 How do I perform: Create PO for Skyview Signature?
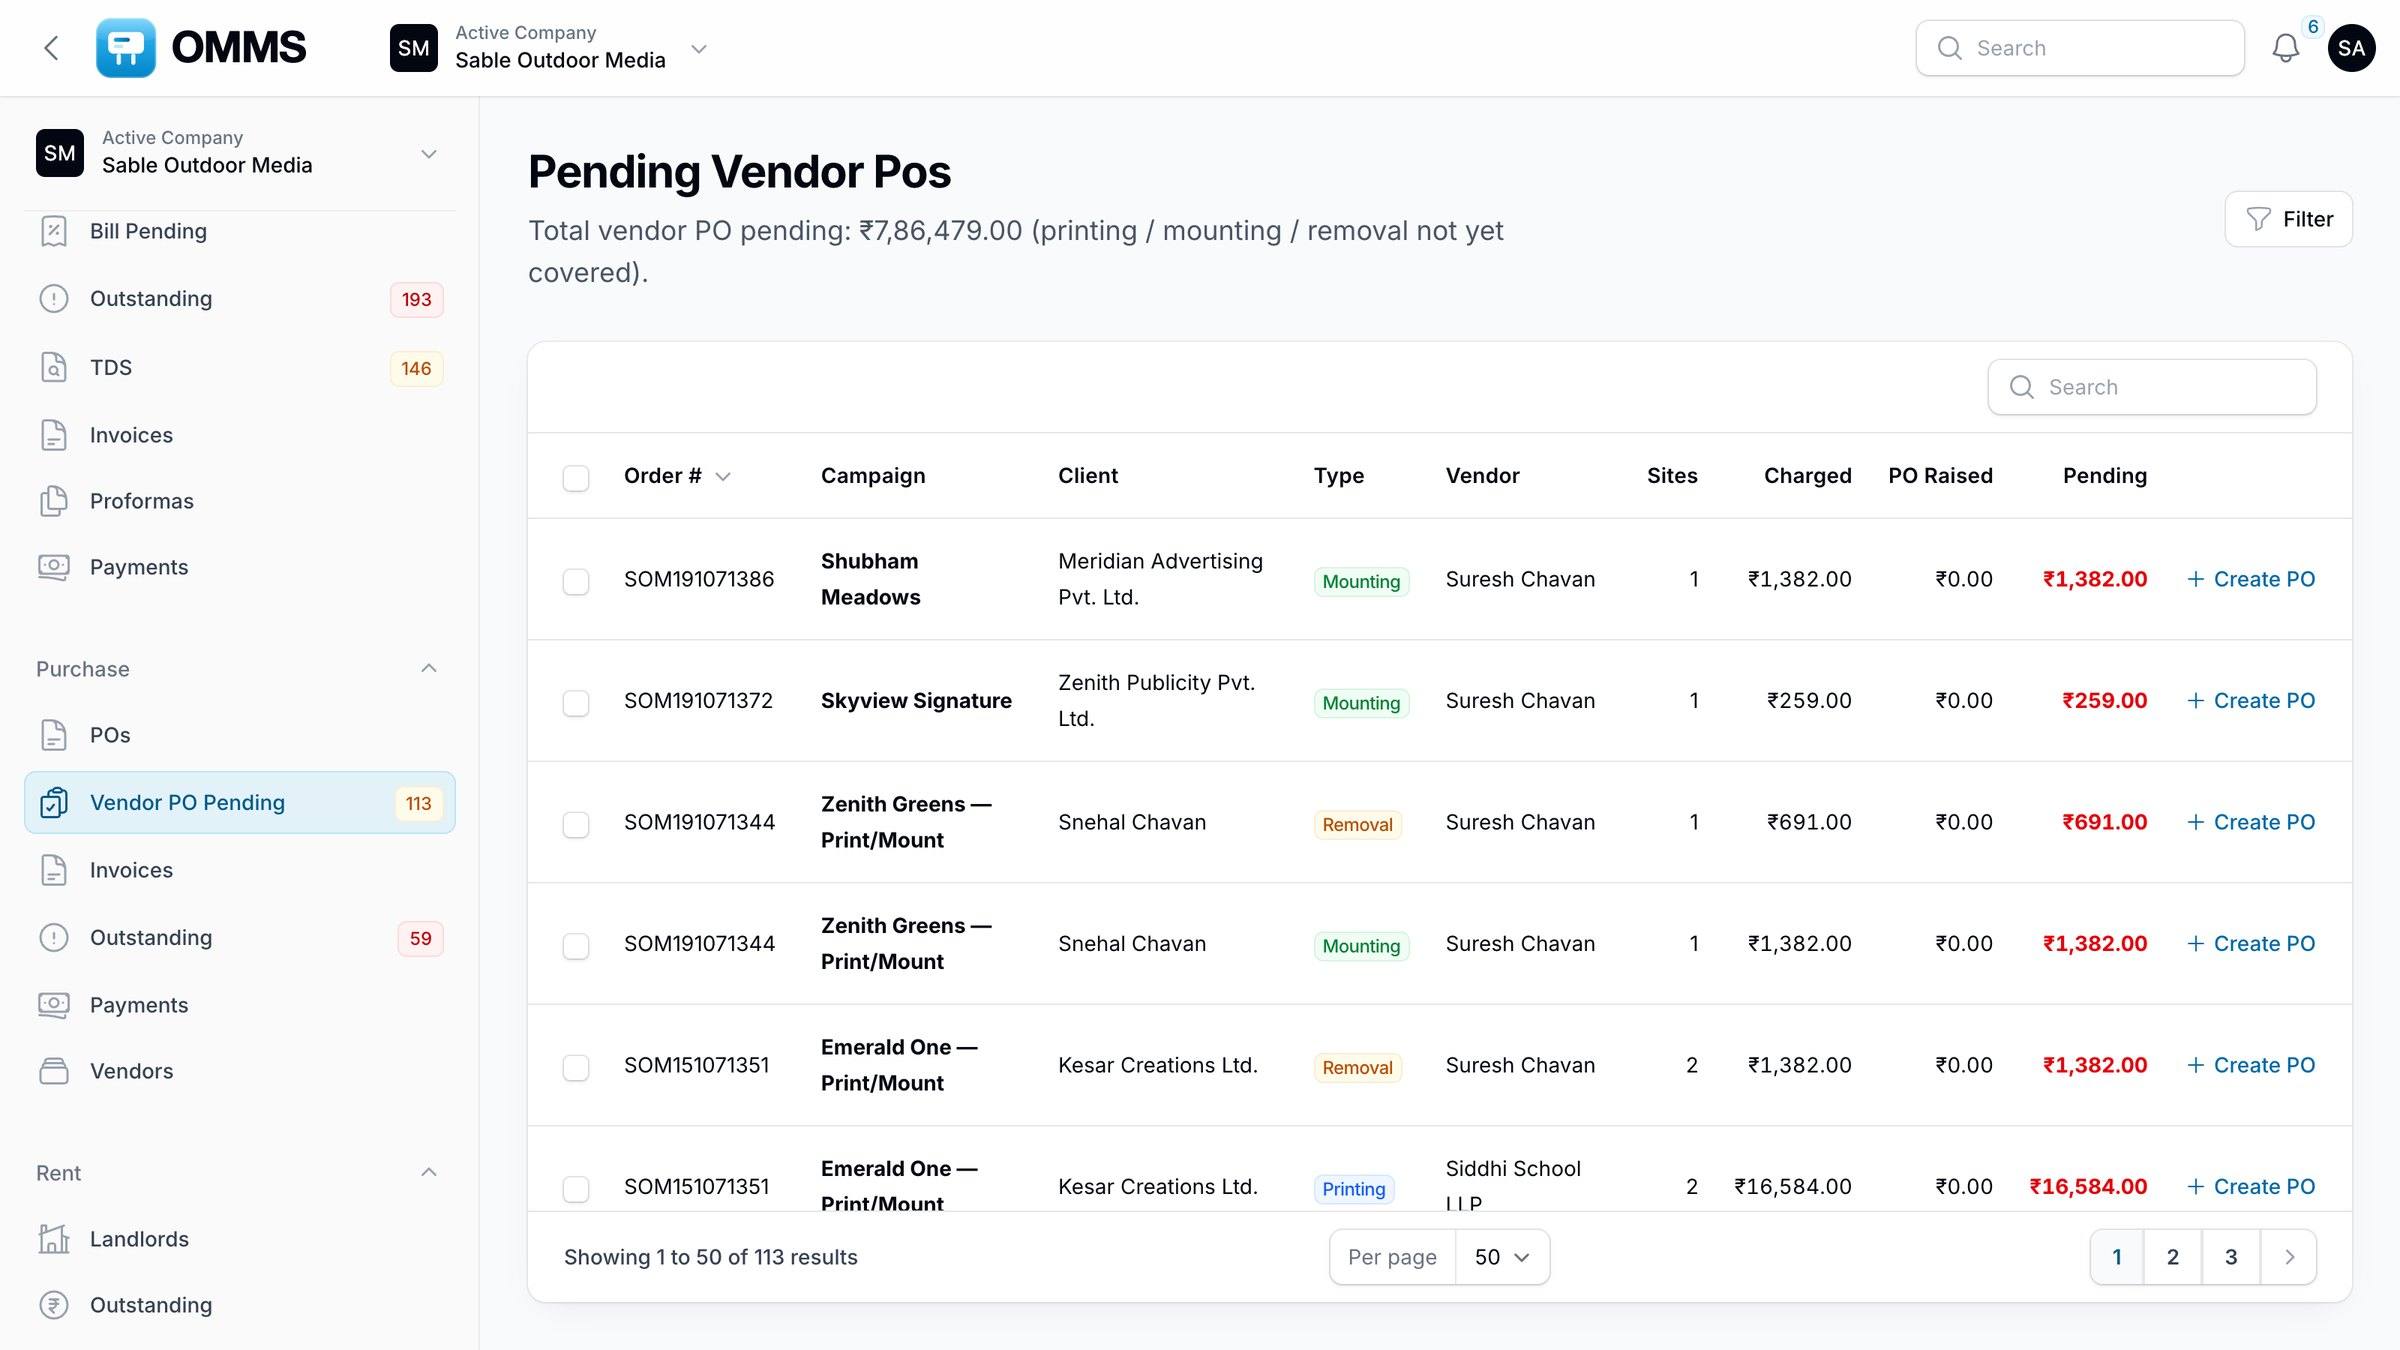(x=2251, y=701)
